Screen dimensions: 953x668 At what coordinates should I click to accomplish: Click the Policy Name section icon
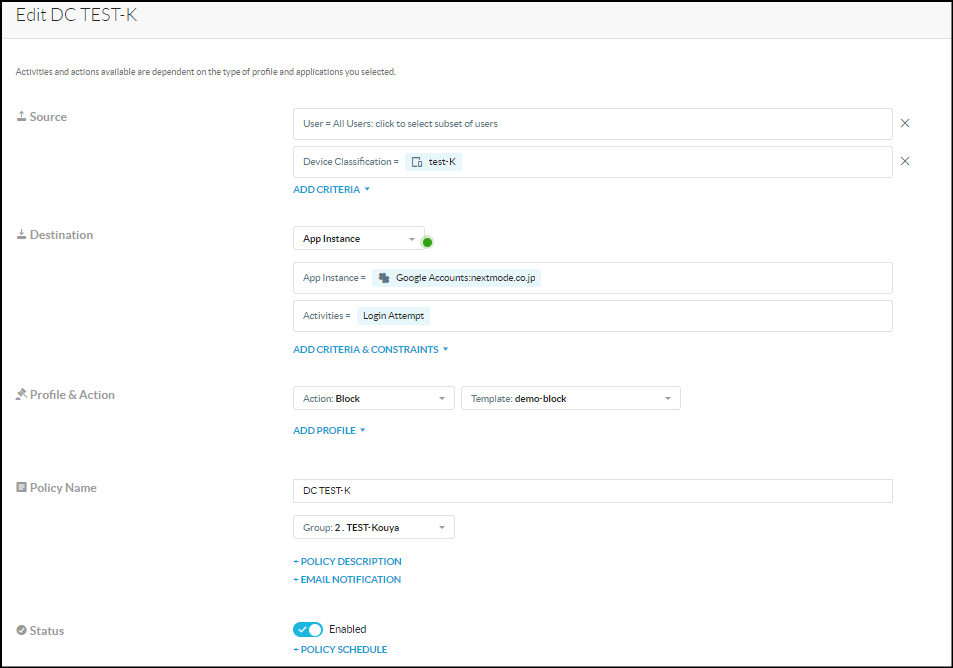coord(21,488)
